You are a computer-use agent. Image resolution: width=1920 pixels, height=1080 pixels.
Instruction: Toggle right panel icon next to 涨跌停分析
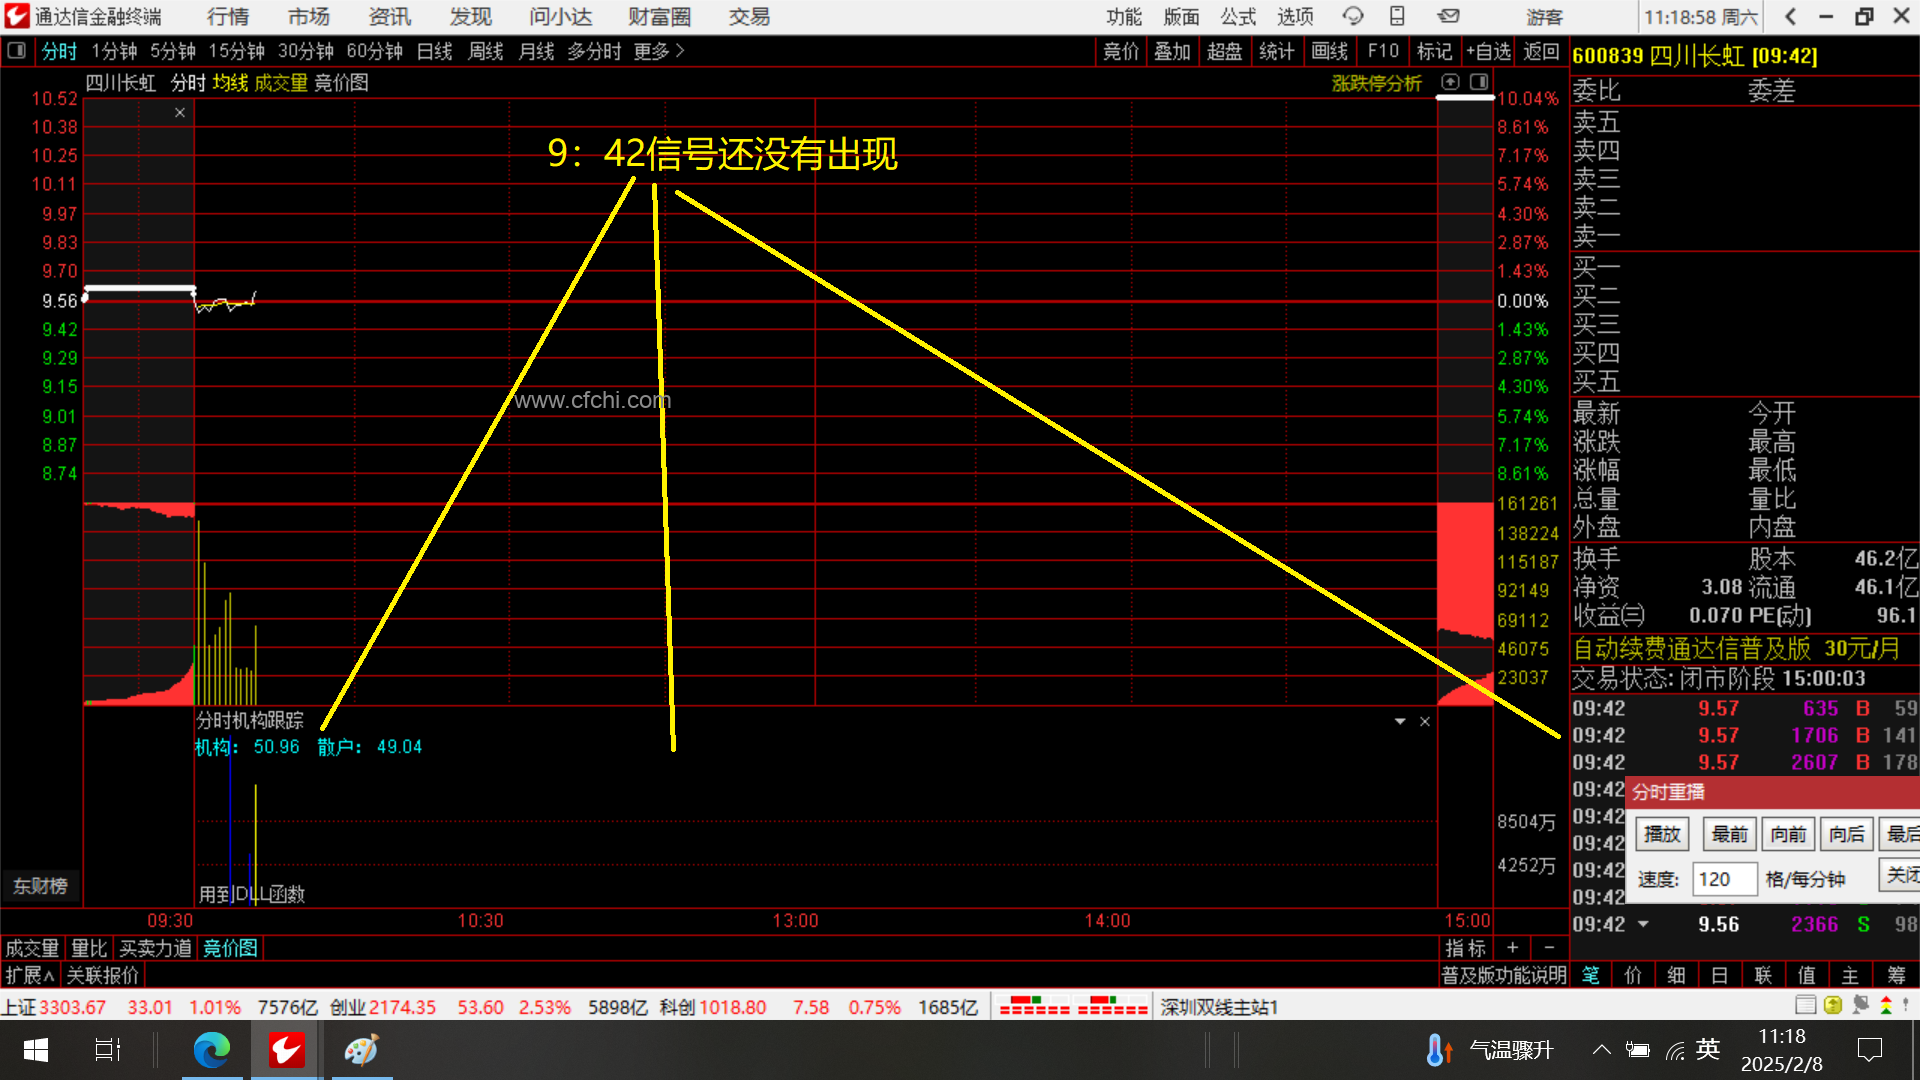point(1479,82)
